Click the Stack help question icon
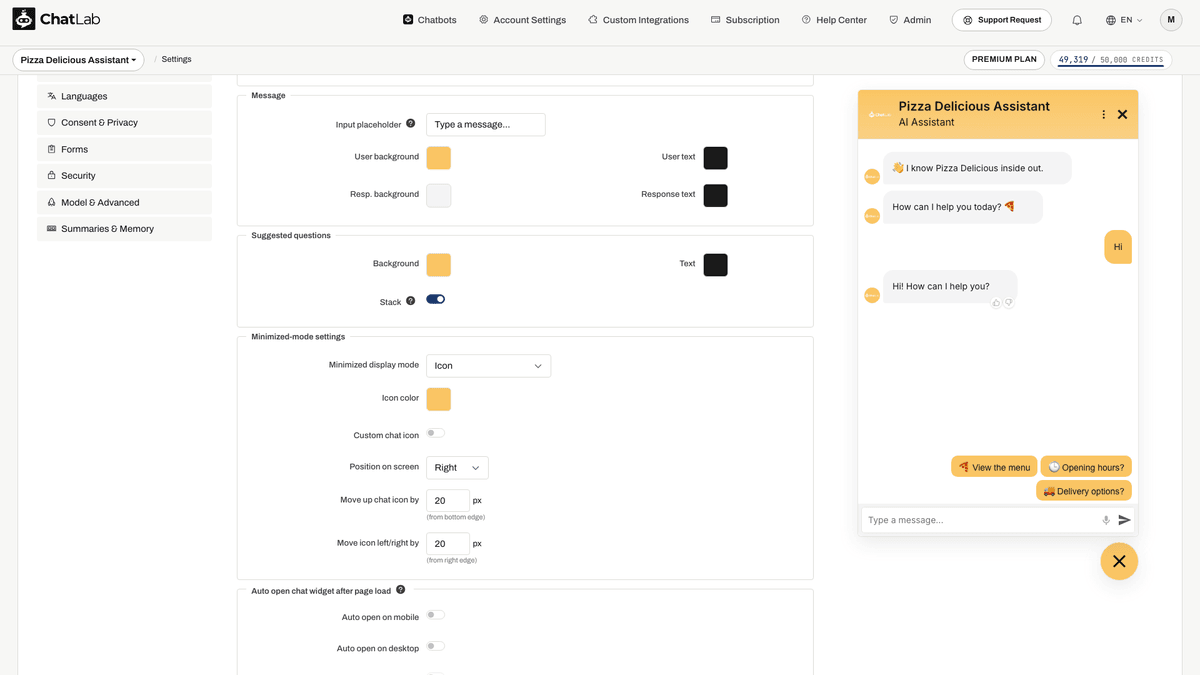Screen dimensions: 1200x675 pos(411,301)
